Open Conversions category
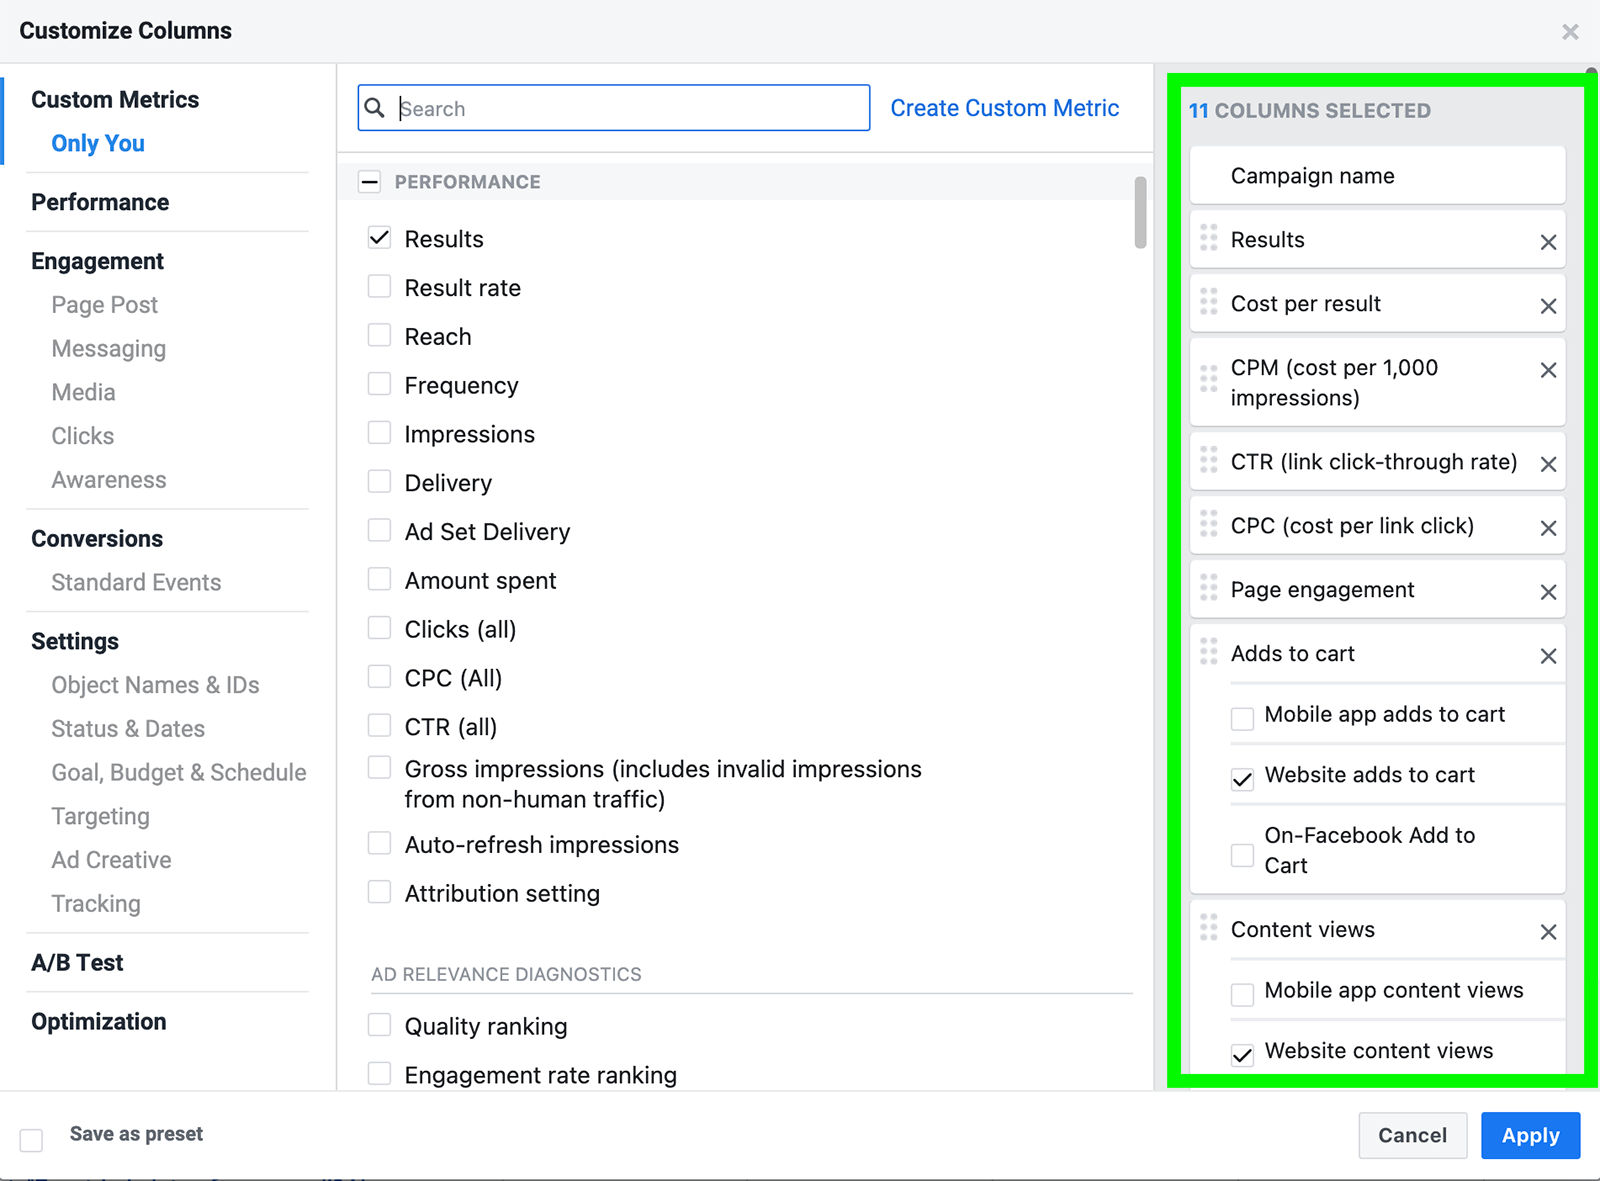This screenshot has height=1181, width=1600. [97, 539]
